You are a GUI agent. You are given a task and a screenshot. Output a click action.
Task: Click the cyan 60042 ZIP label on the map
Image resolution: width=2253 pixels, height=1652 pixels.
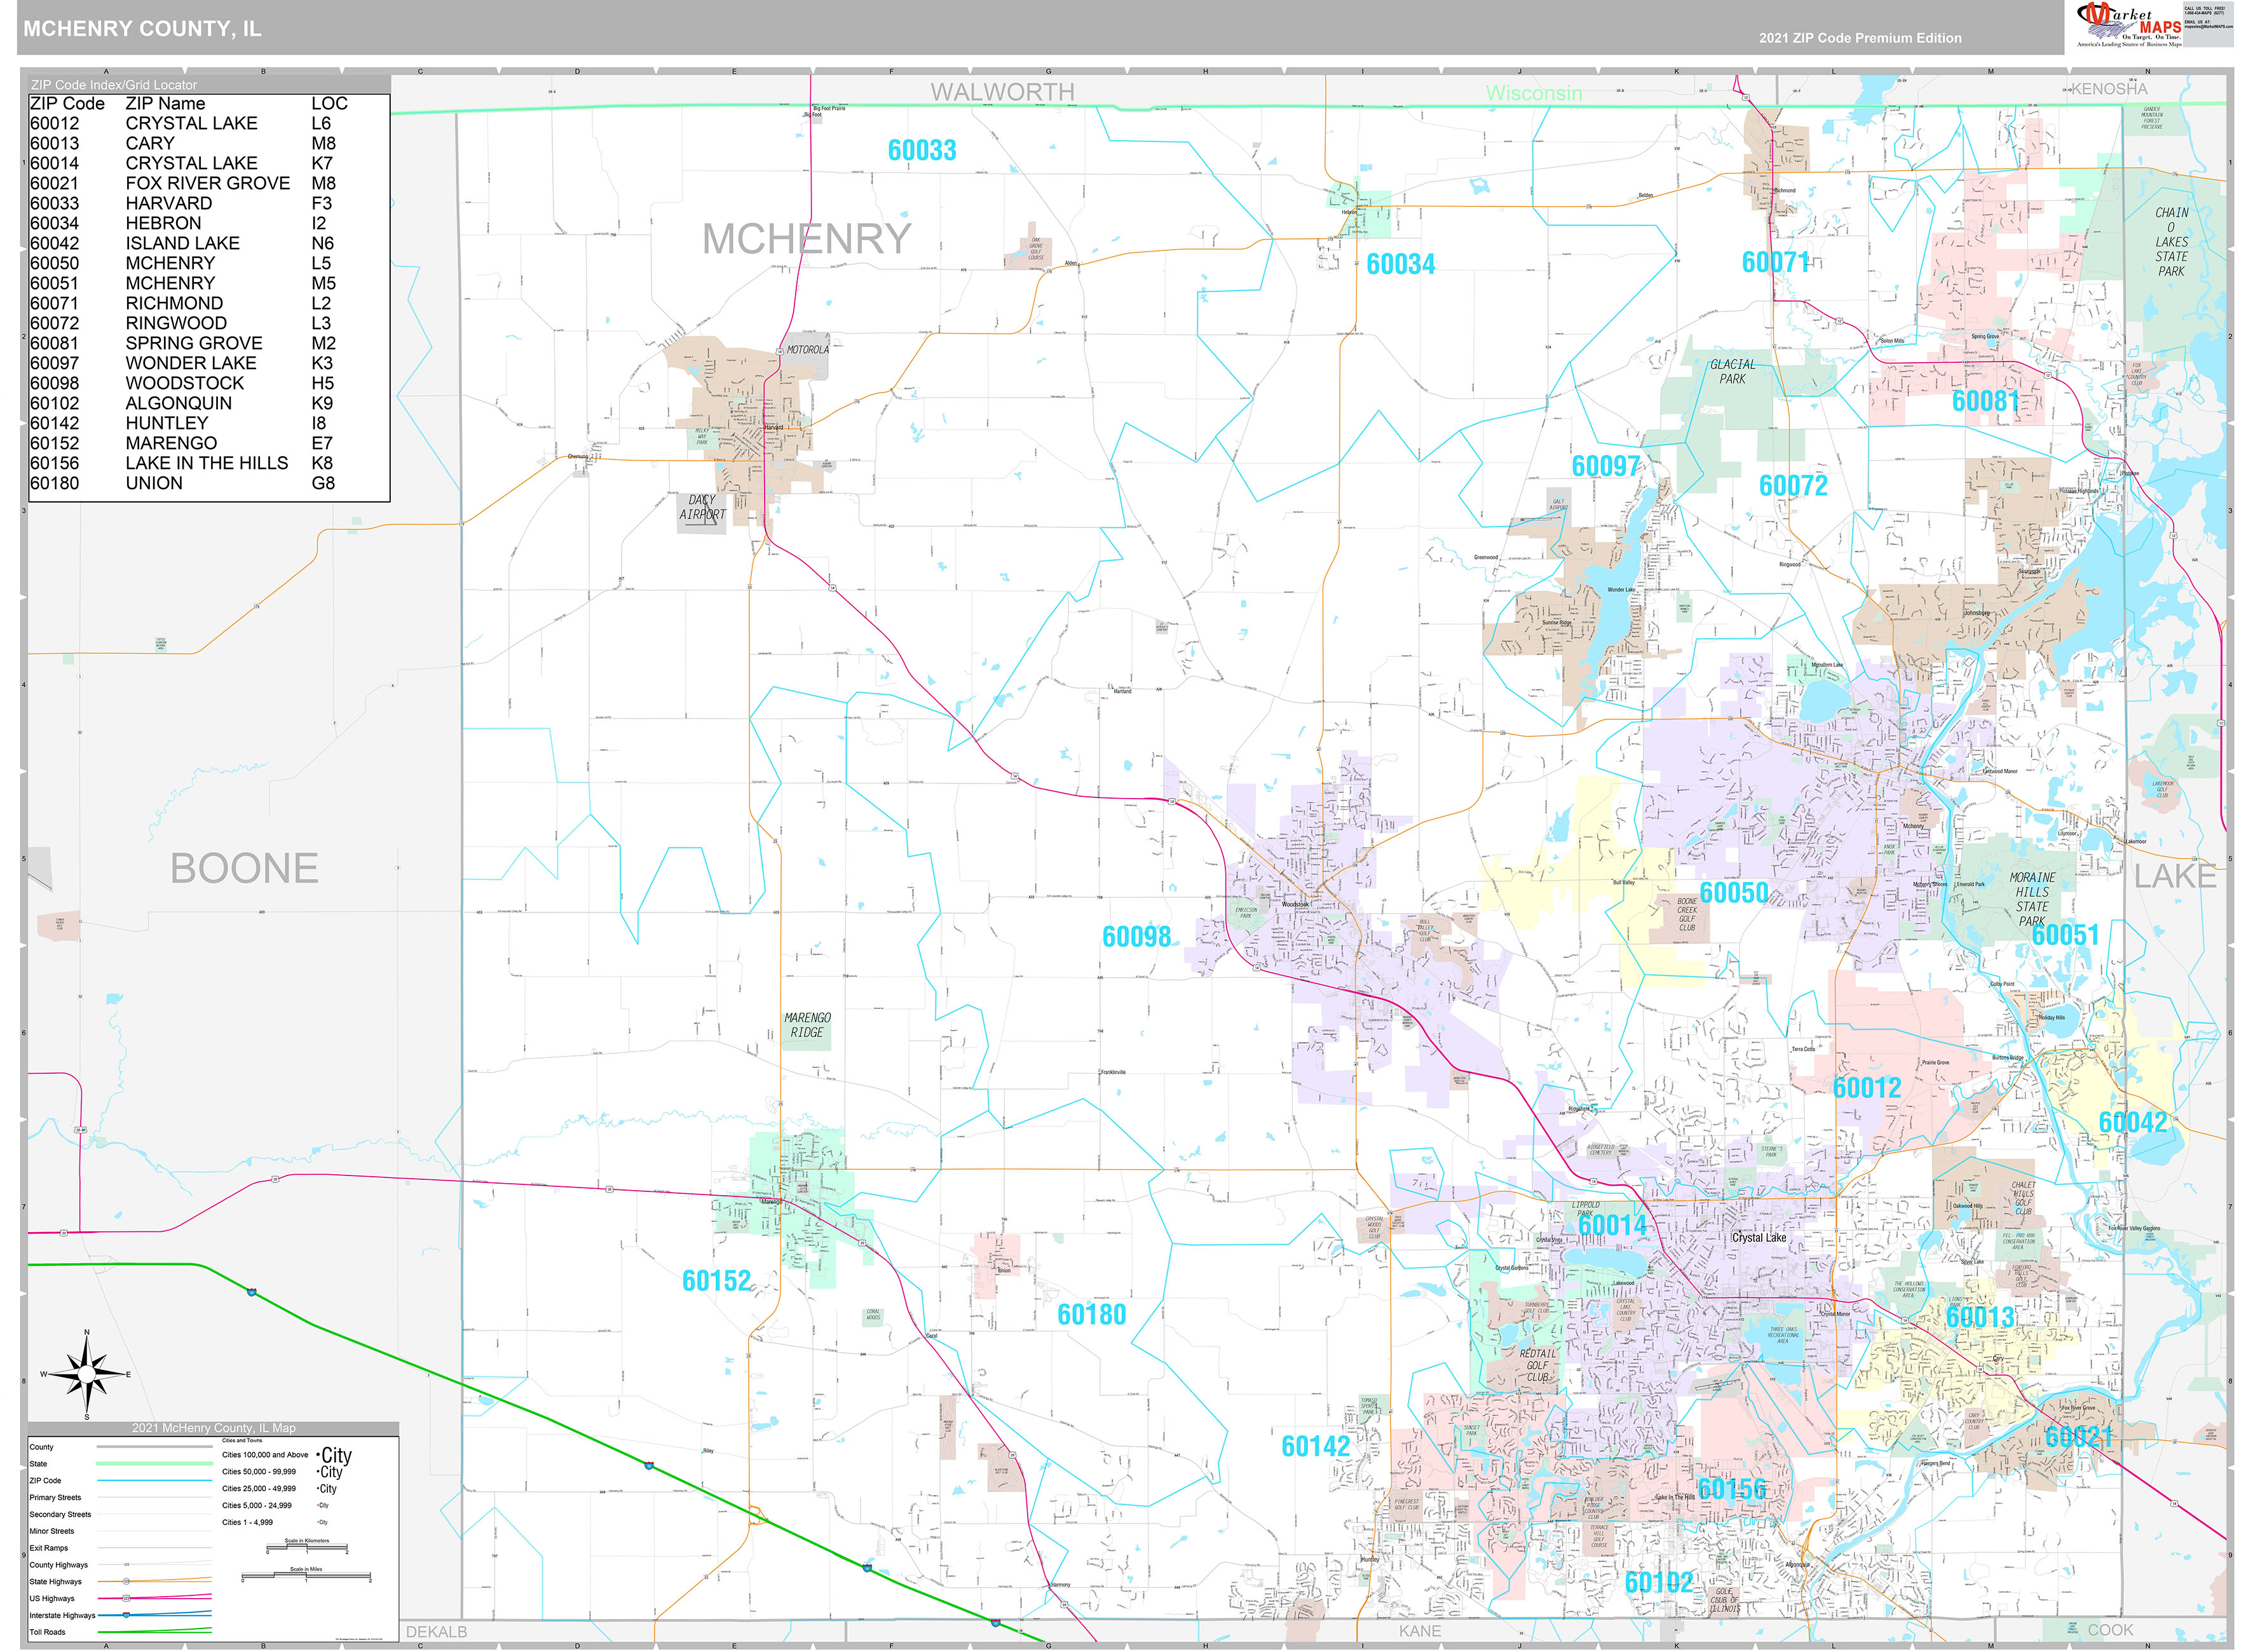(x=2132, y=1122)
